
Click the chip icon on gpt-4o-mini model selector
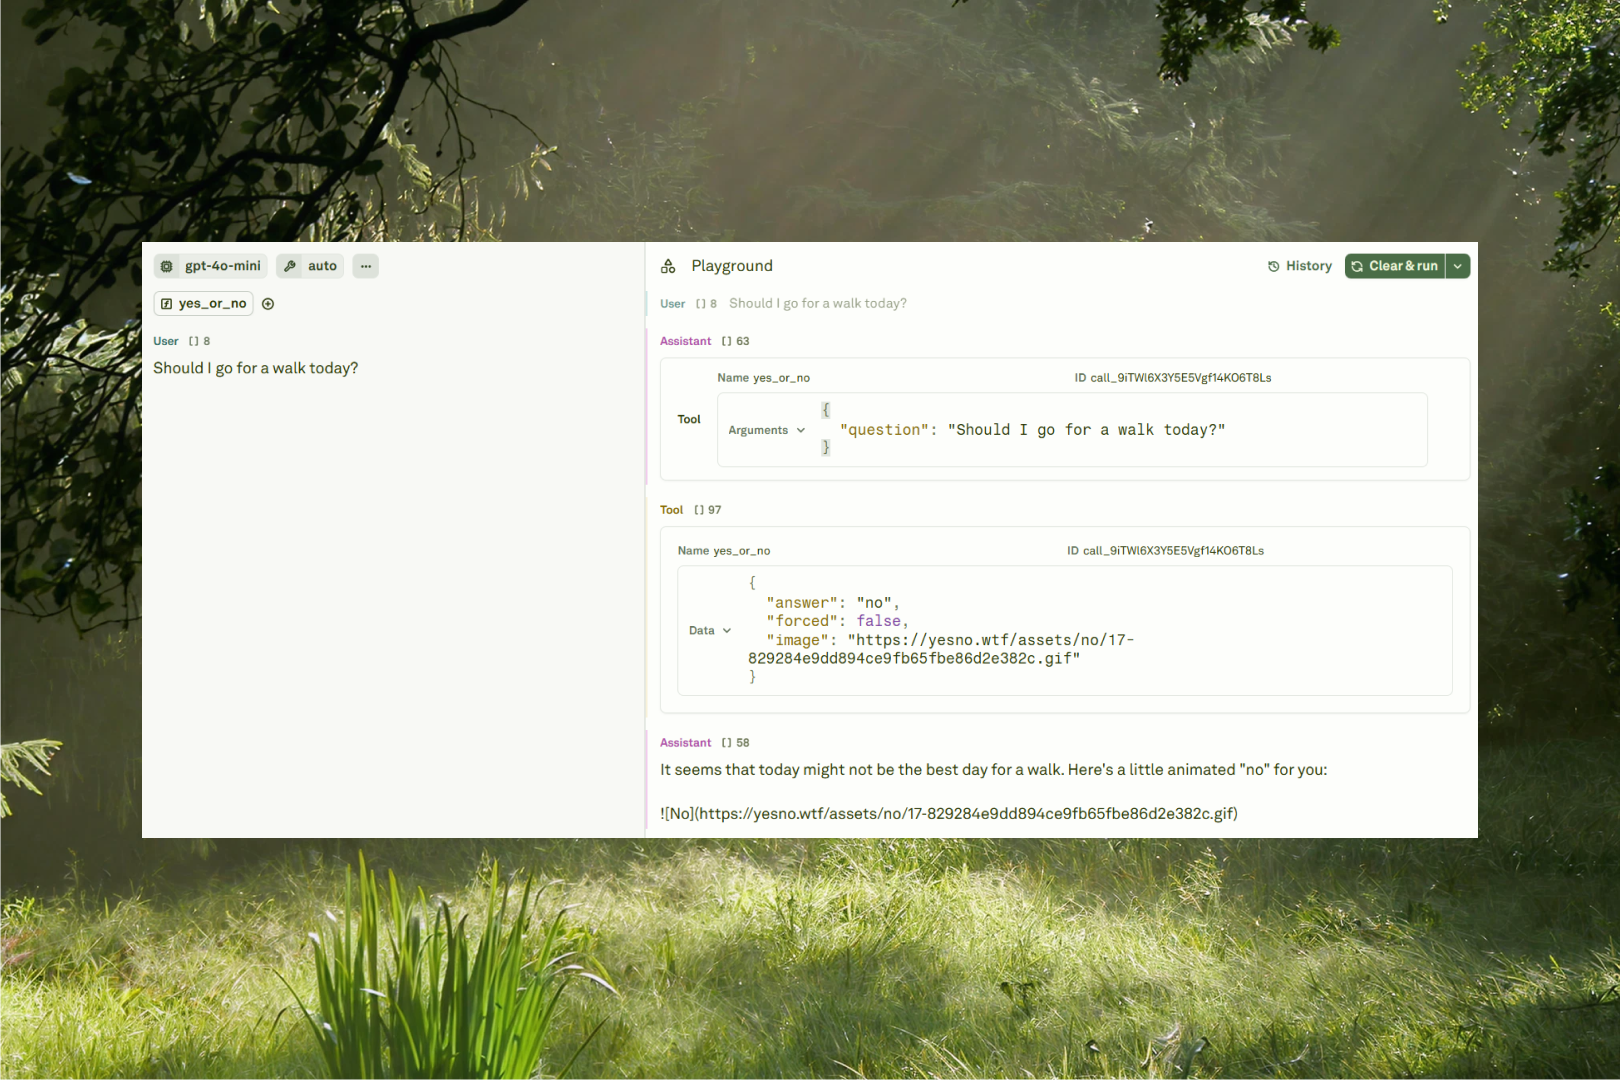click(x=167, y=266)
